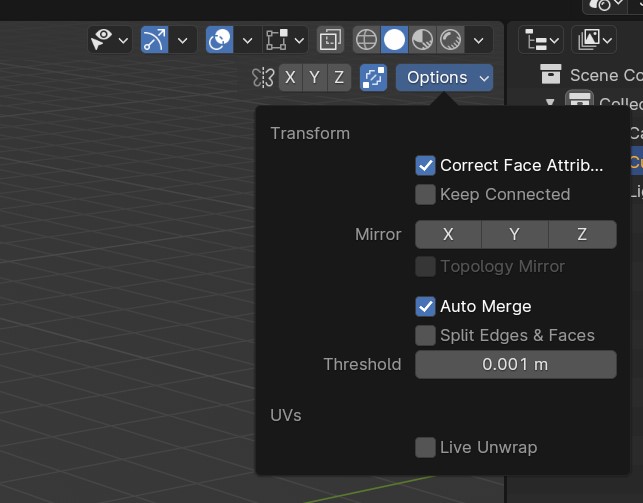Click the mesh symmetry butterfly icon
The height and width of the screenshot is (503, 643).
262,77
